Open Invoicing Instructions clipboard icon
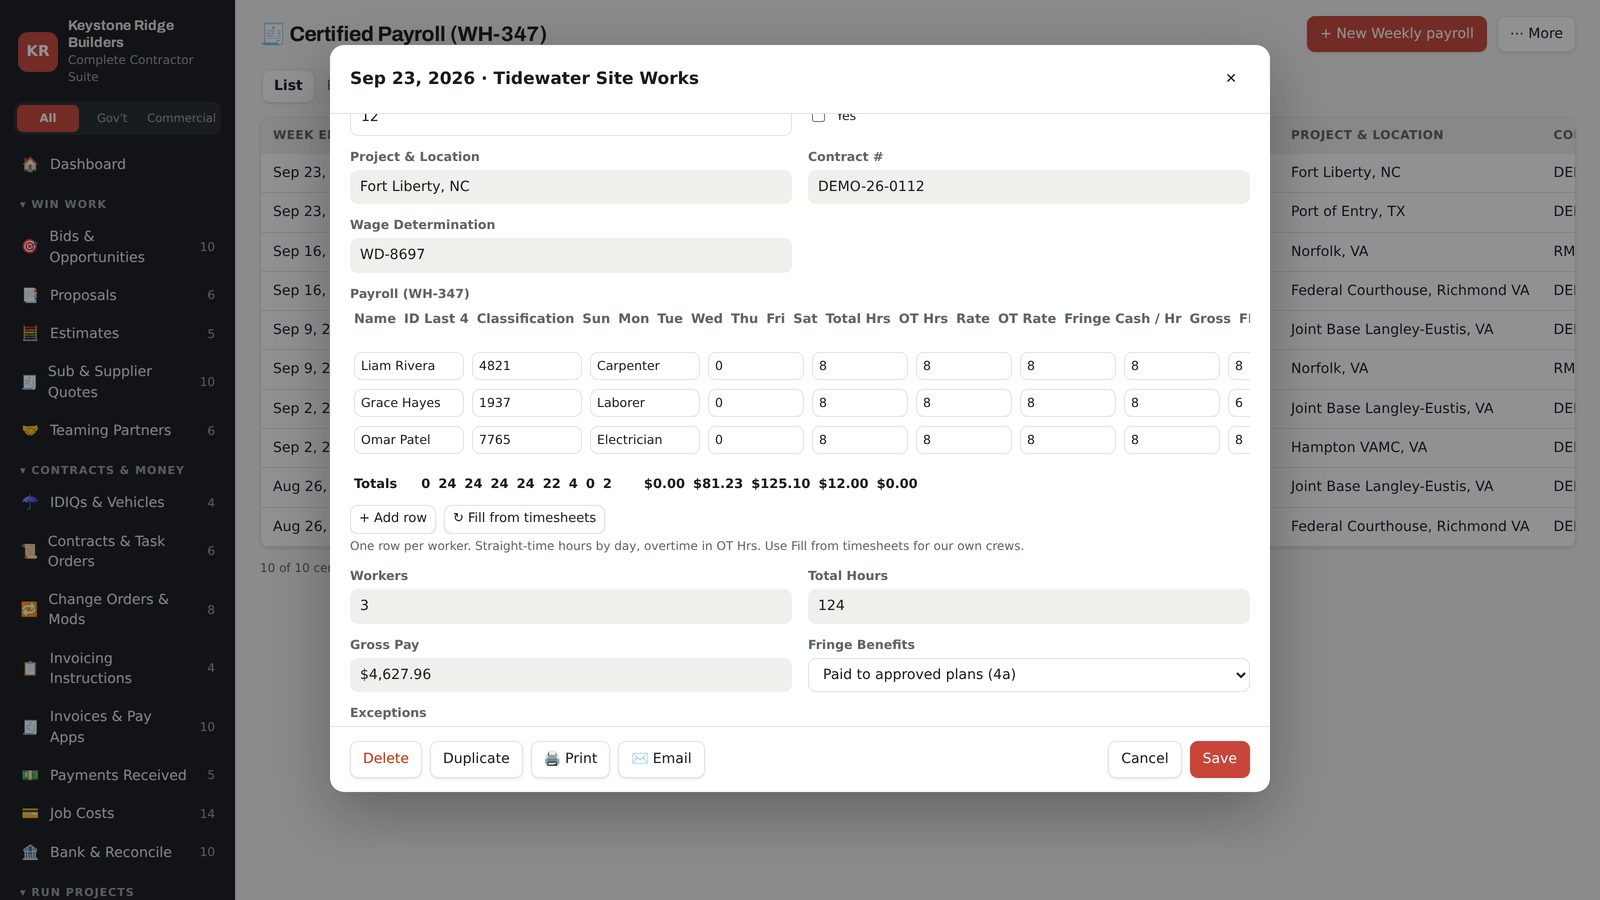This screenshot has height=900, width=1600. click(30, 668)
